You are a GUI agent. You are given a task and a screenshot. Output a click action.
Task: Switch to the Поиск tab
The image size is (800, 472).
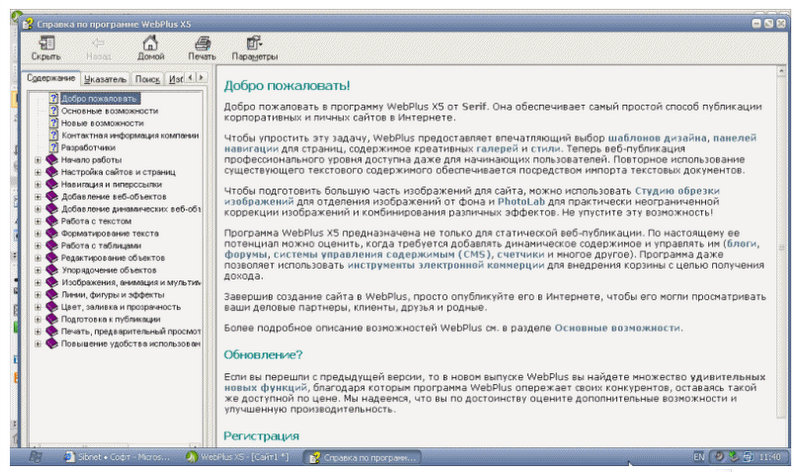(x=147, y=79)
